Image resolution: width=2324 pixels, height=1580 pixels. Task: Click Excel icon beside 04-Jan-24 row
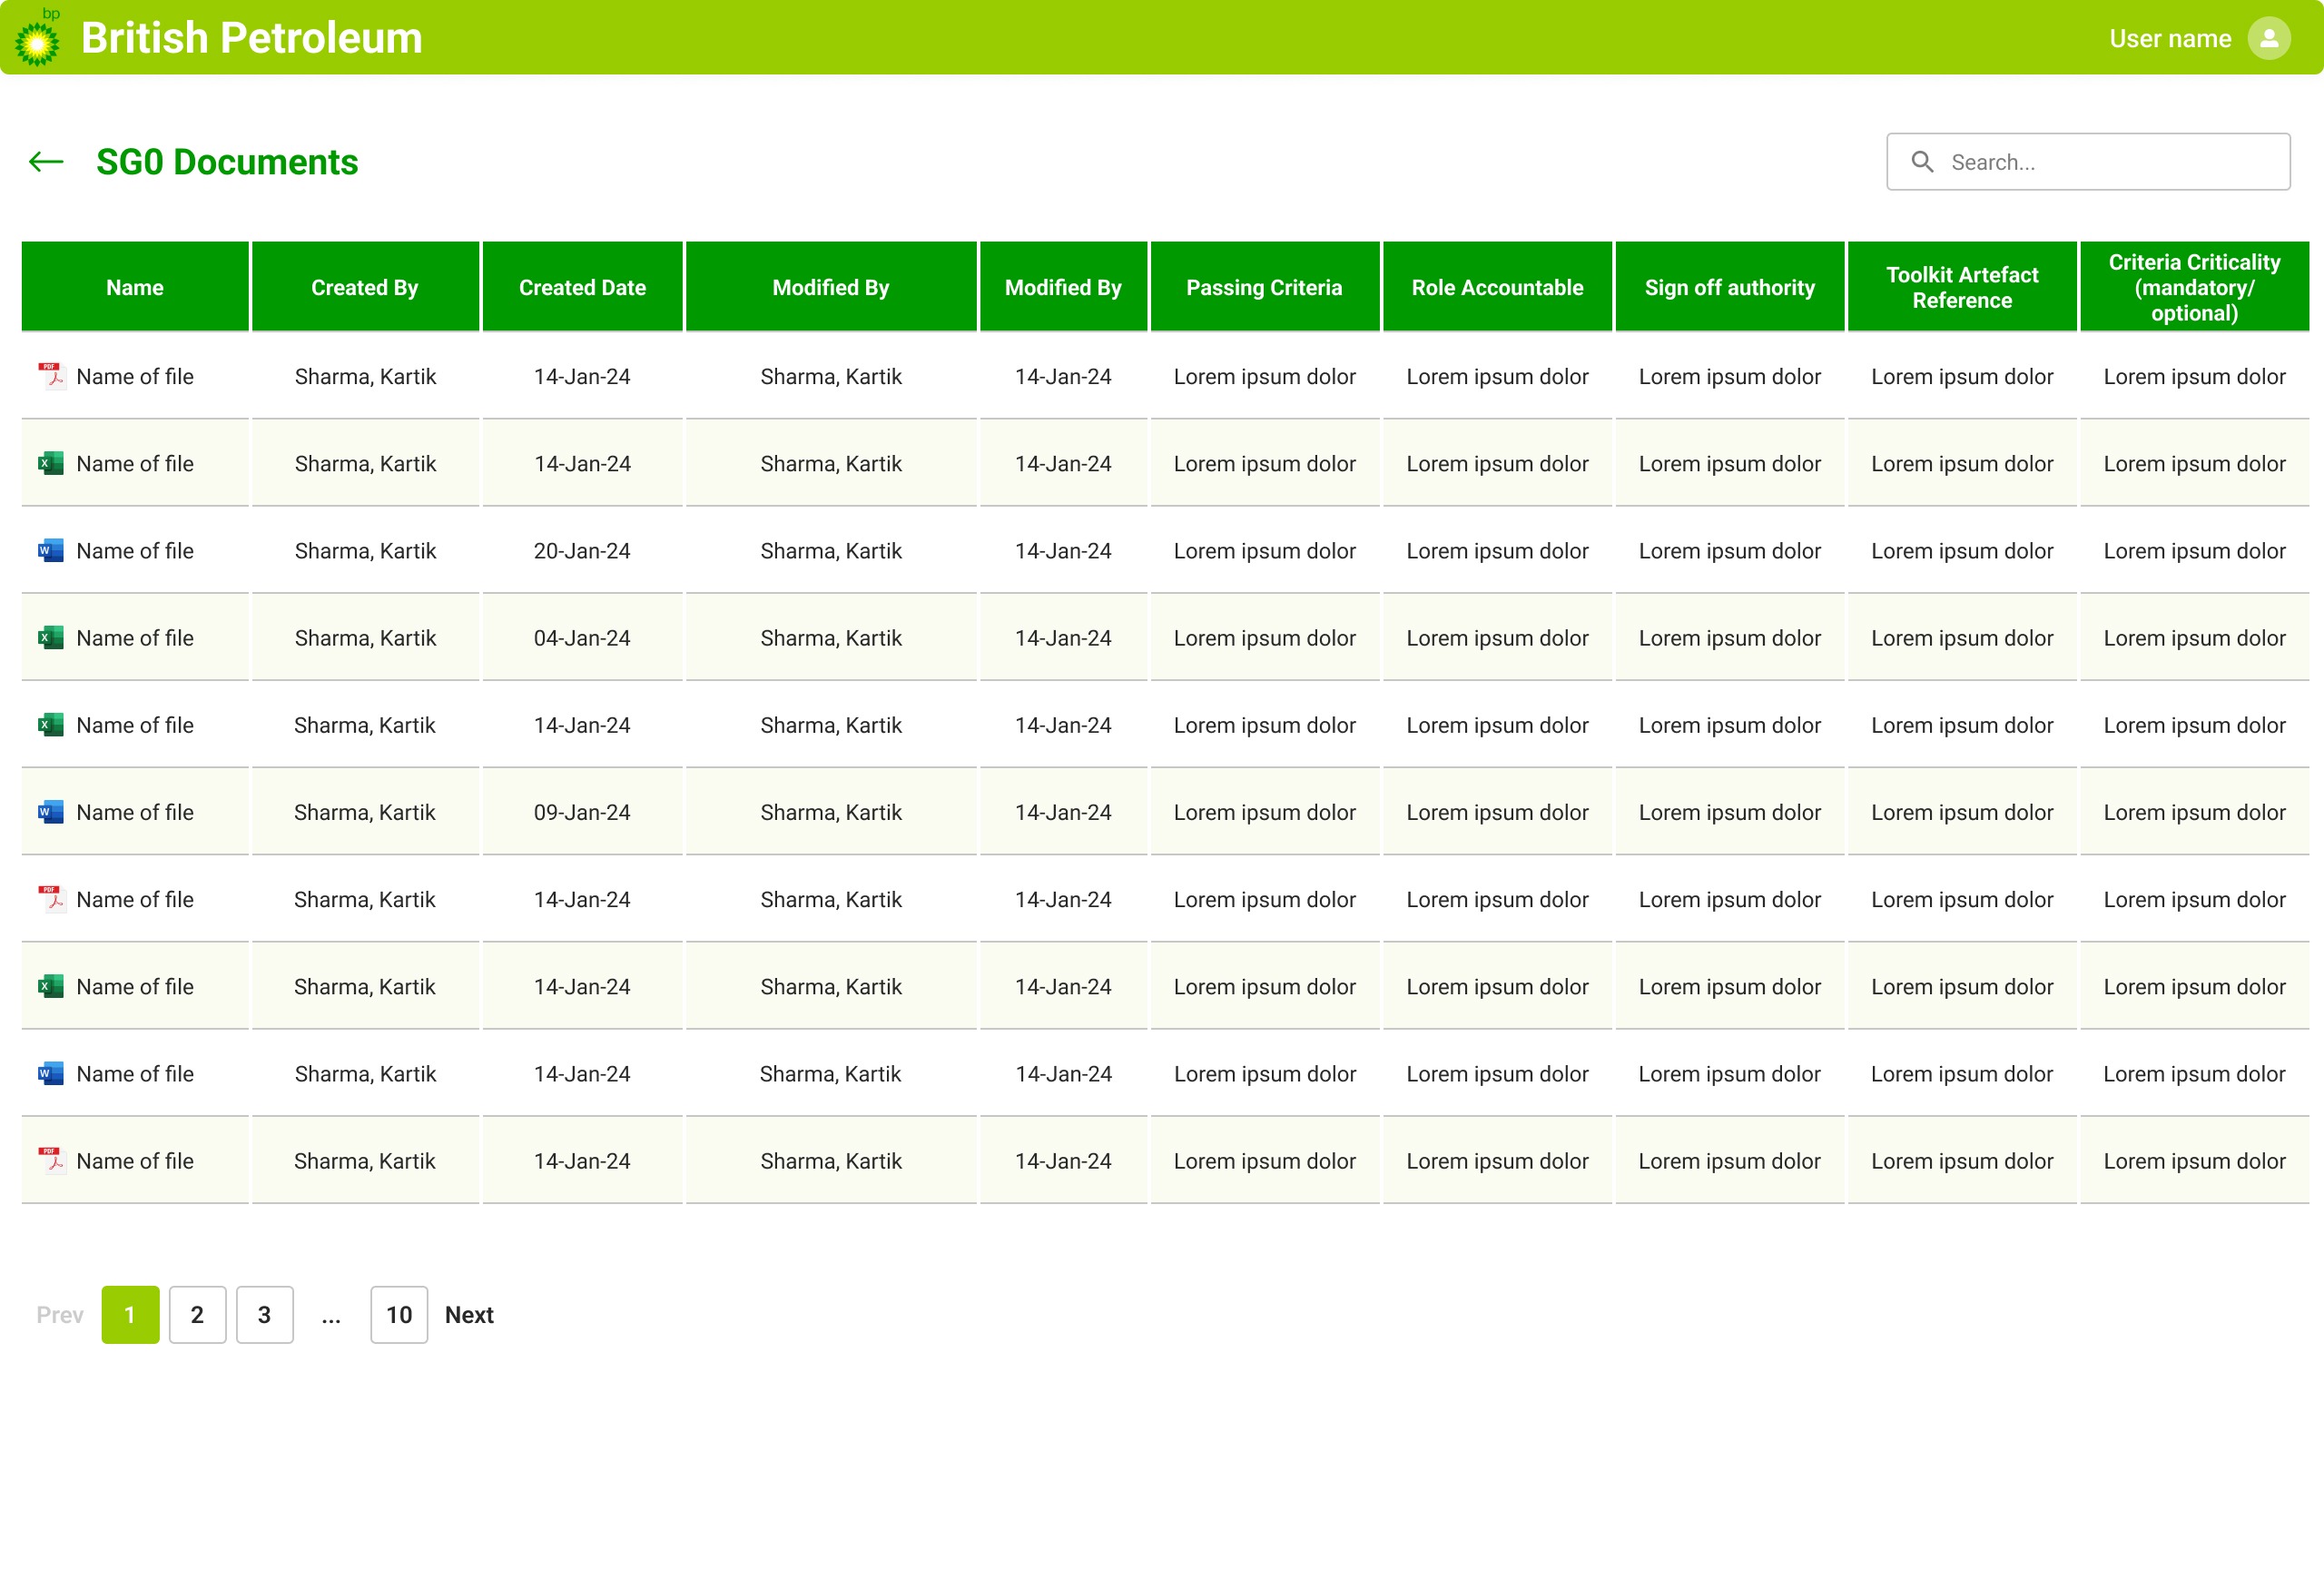[50, 637]
